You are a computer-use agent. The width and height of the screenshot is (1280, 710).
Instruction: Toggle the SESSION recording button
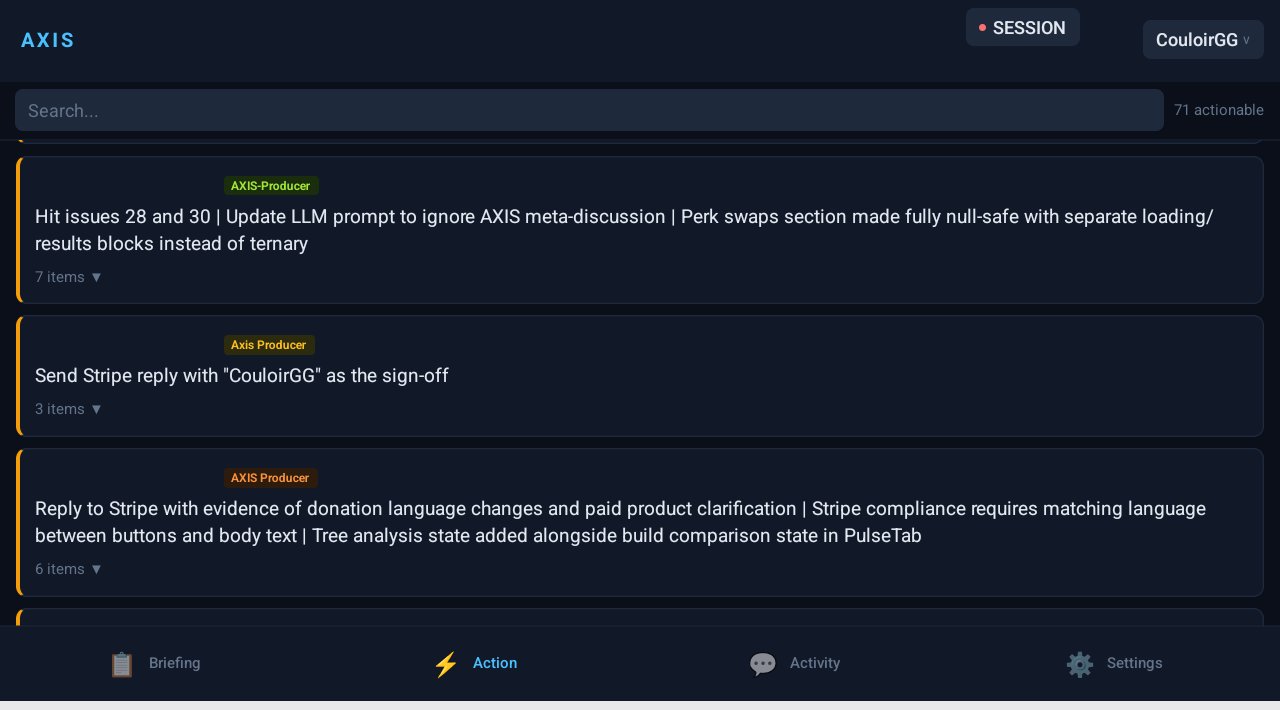pos(1022,28)
